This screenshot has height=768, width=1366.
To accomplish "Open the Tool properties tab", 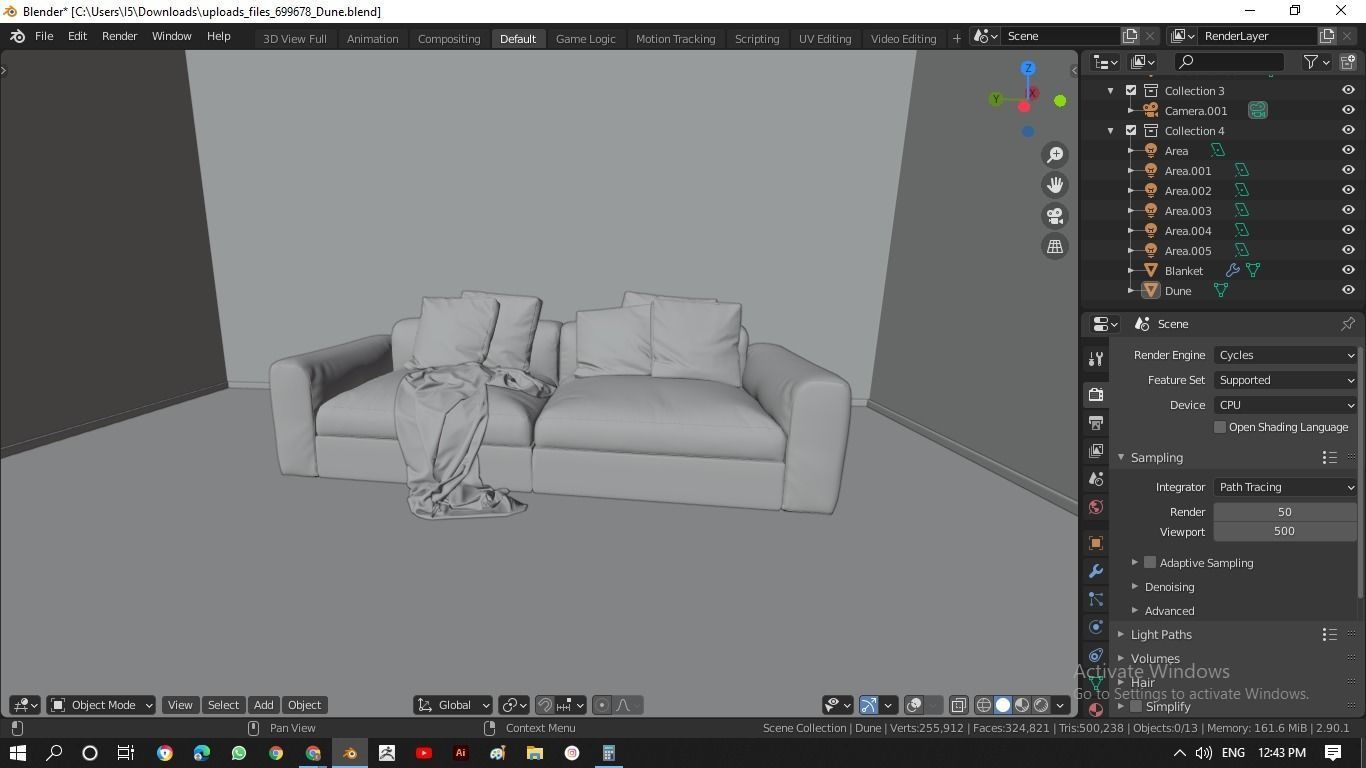I will pyautogui.click(x=1096, y=360).
